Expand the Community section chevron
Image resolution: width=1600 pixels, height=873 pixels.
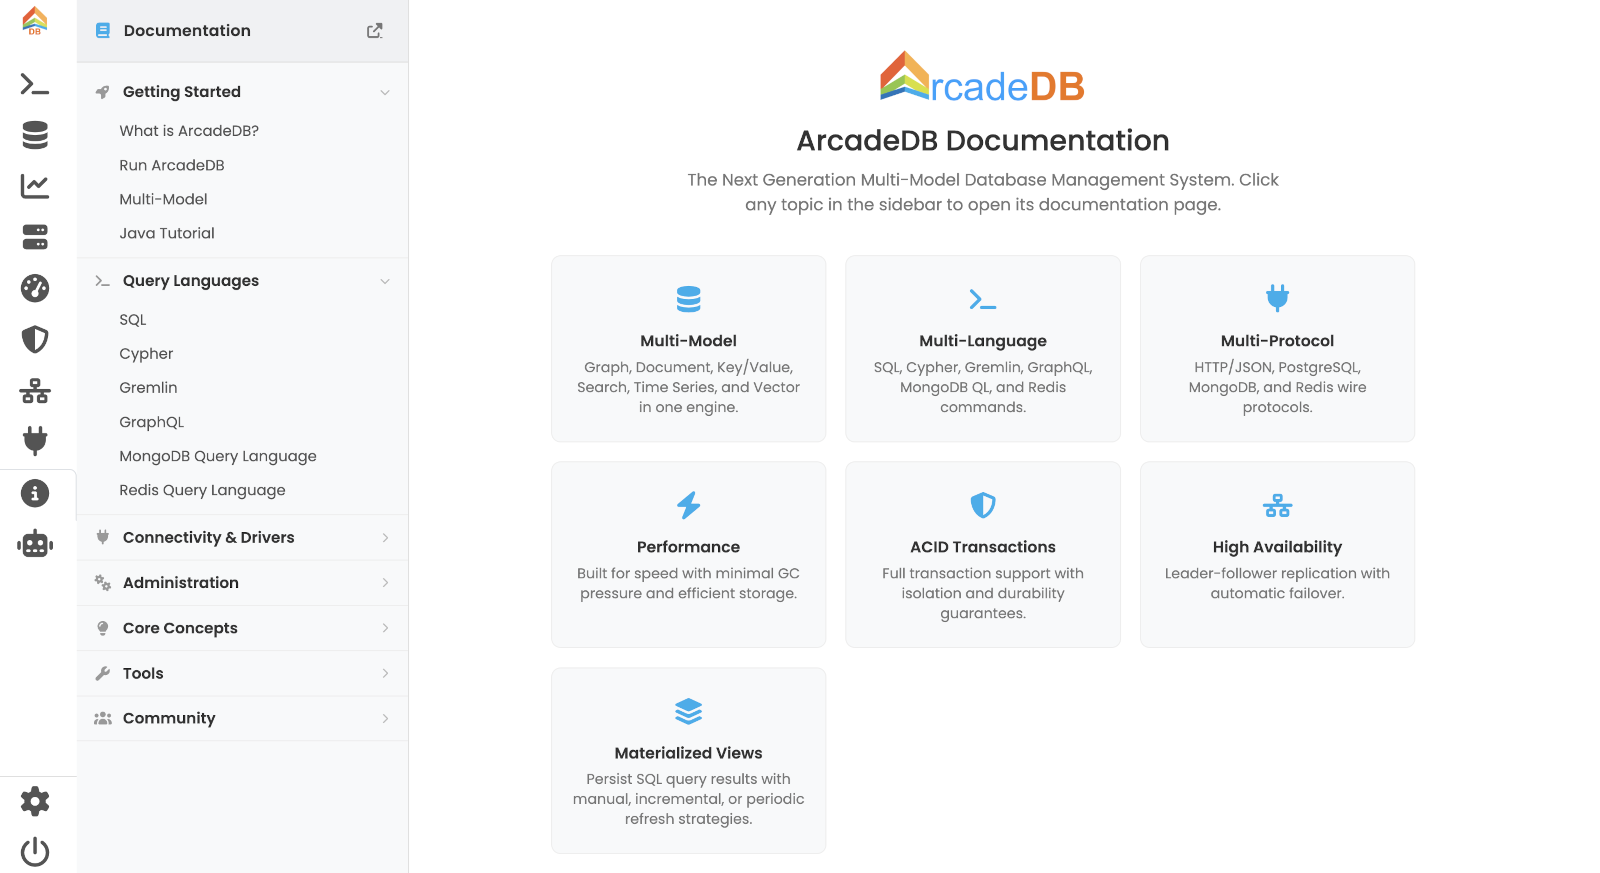[385, 719]
